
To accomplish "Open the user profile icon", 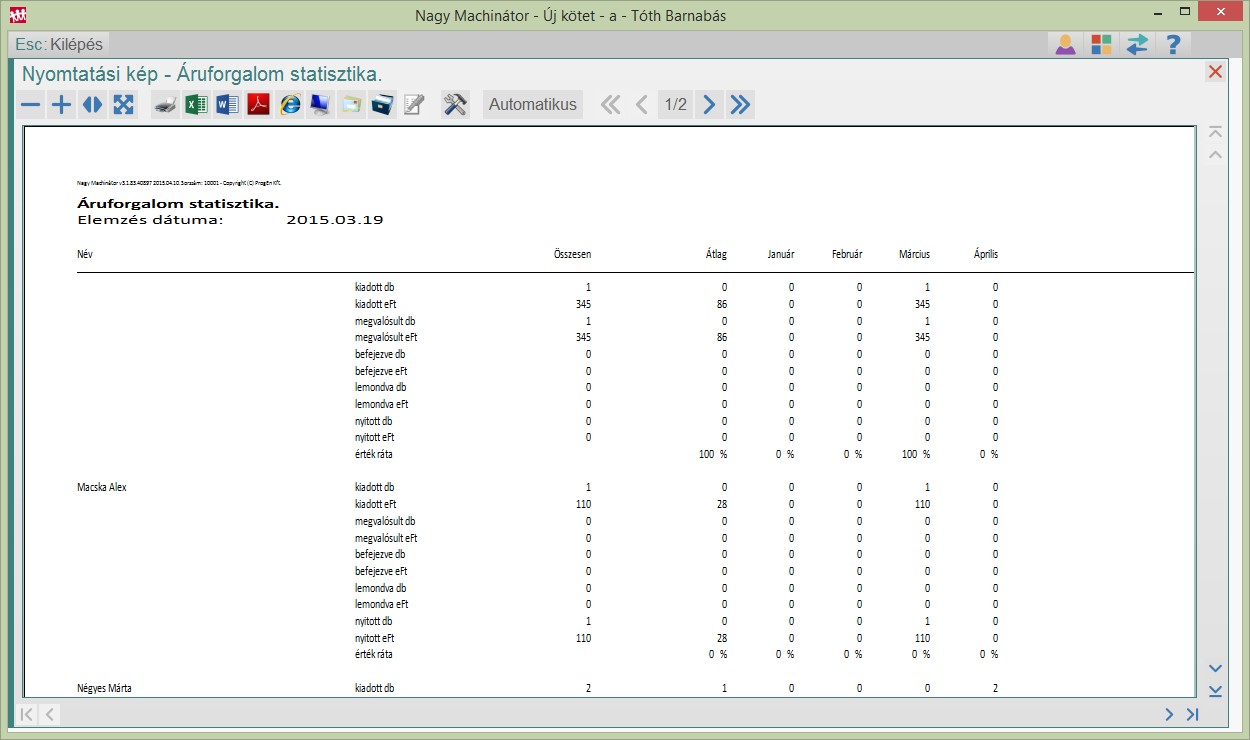I will 1065,45.
